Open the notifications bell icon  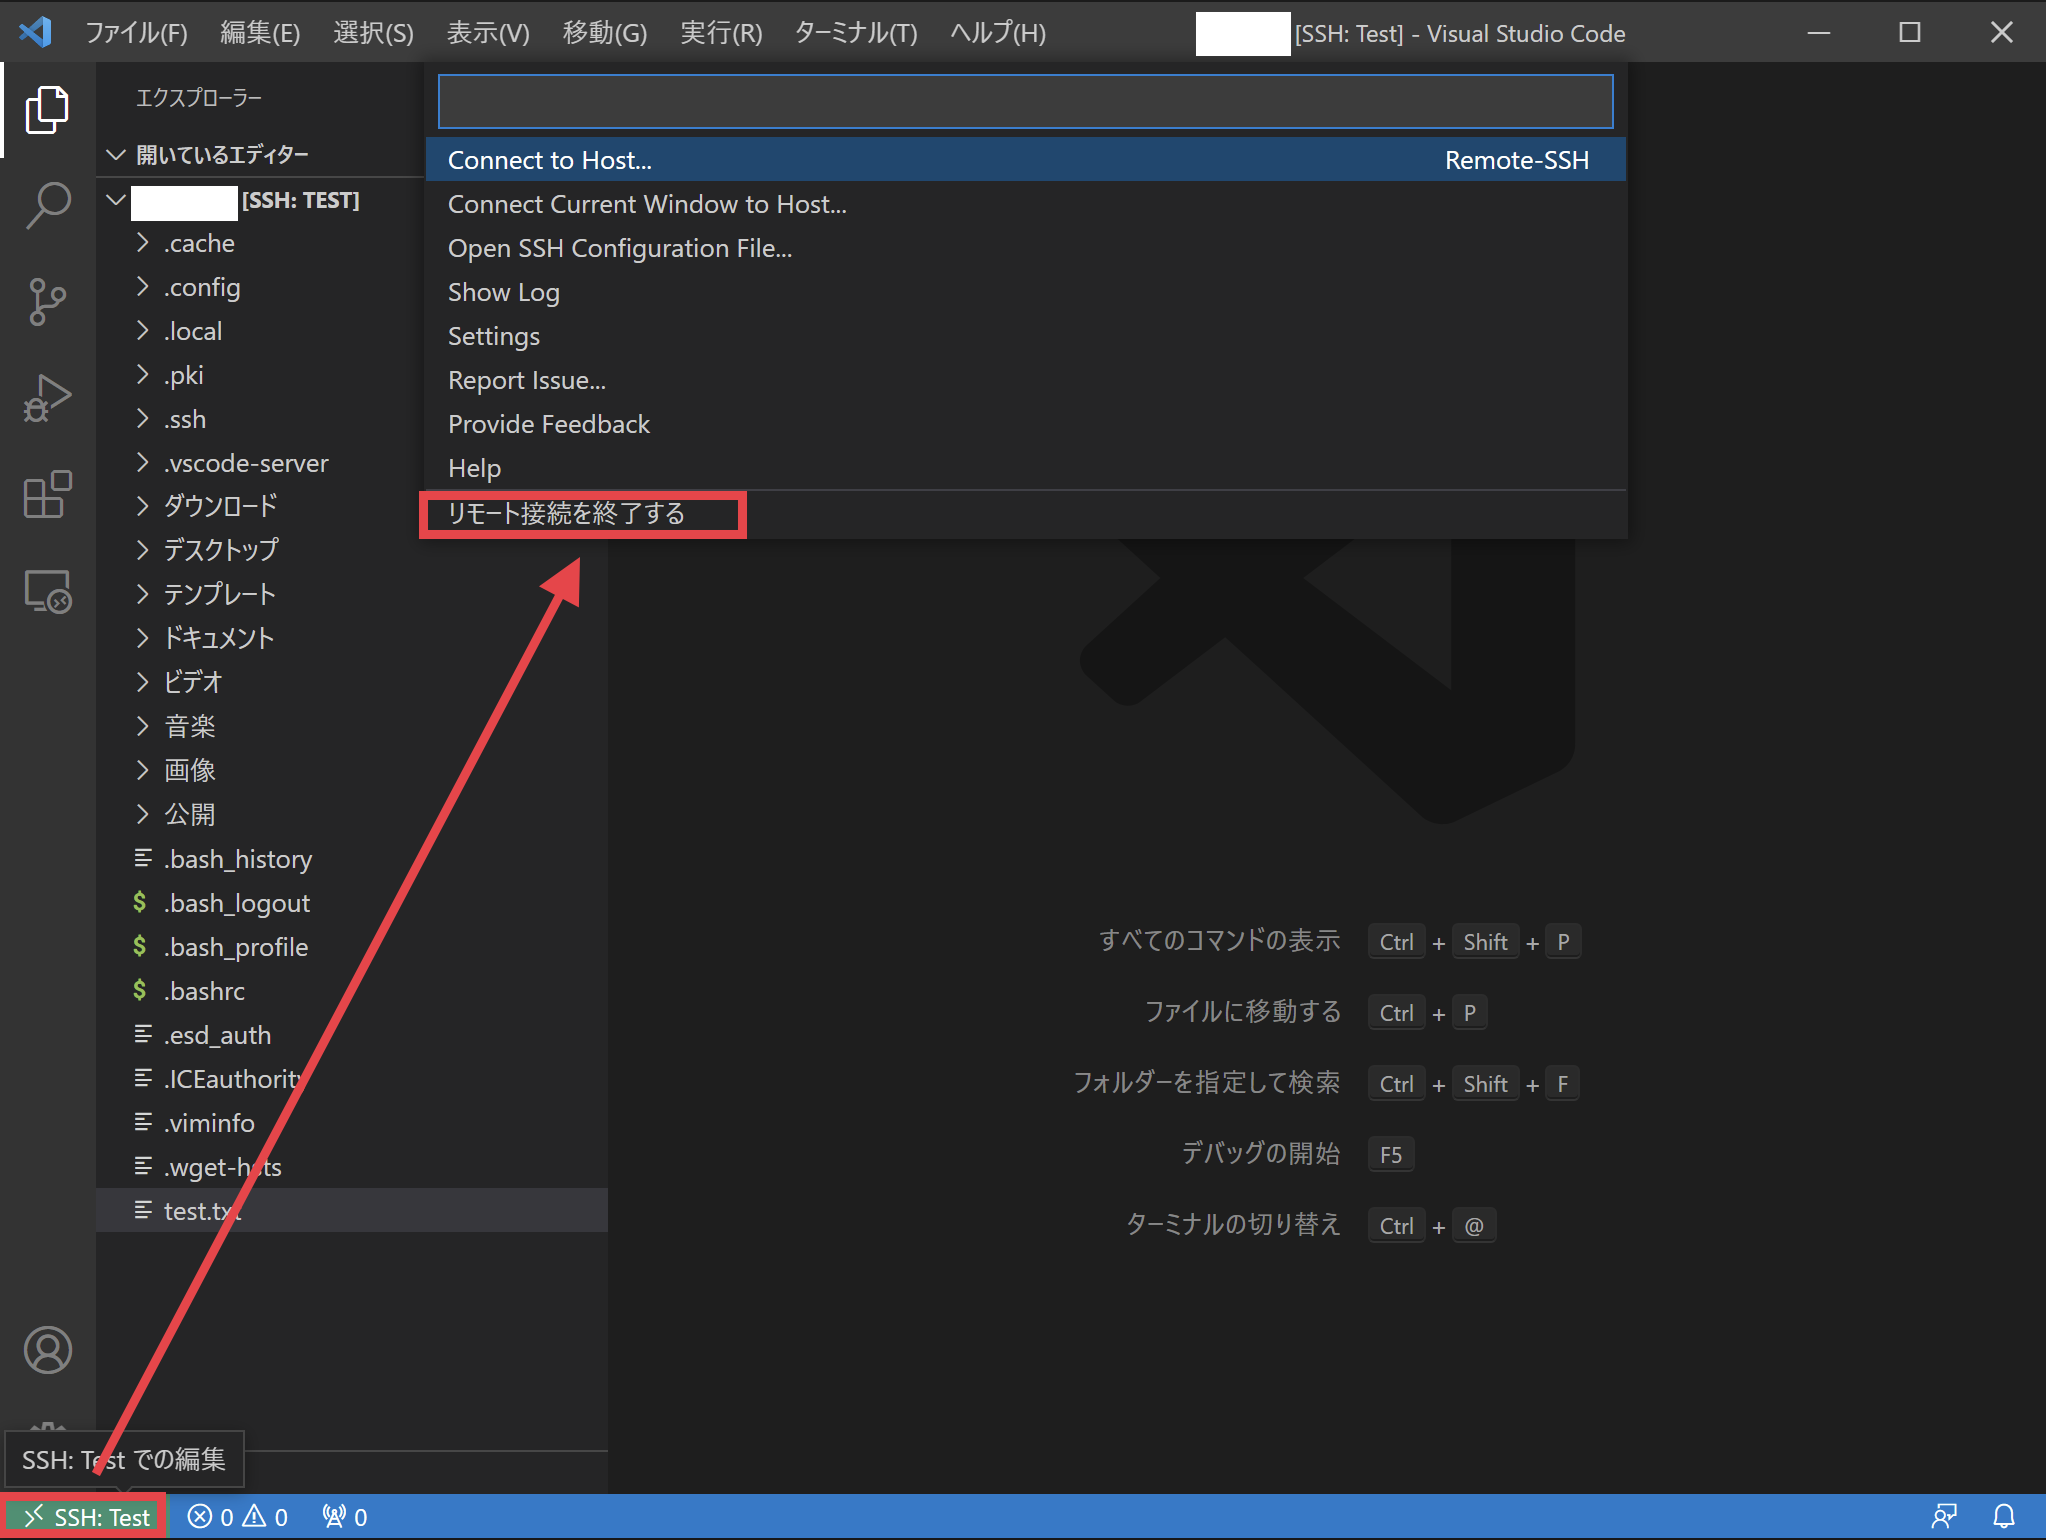tap(2006, 1515)
